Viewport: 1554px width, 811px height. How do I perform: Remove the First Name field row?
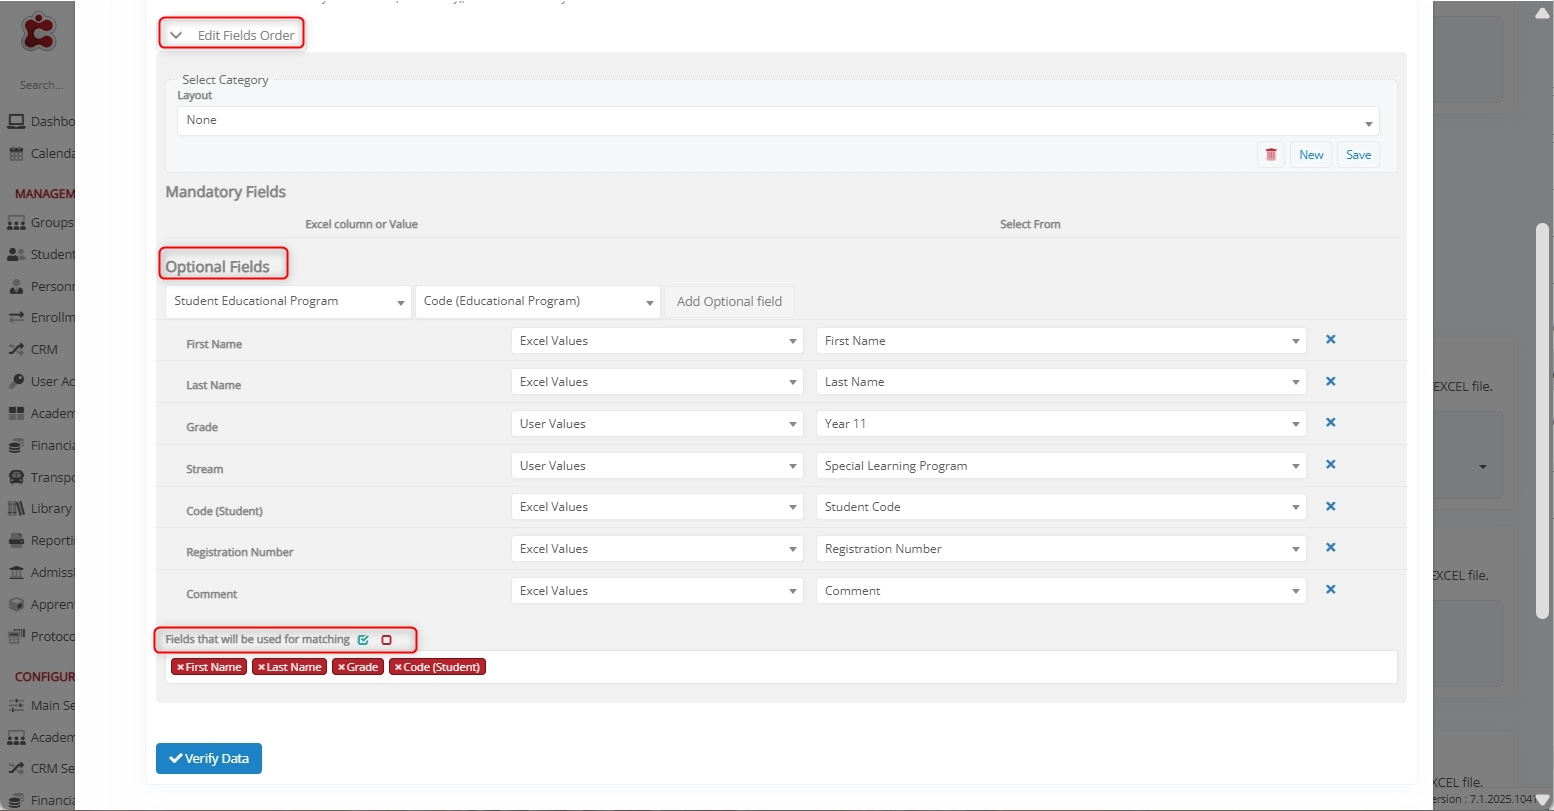(1330, 340)
